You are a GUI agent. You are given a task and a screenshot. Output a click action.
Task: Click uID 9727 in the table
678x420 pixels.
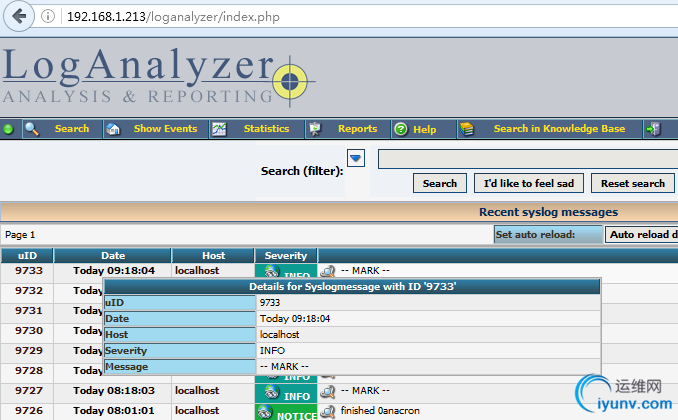tap(29, 391)
